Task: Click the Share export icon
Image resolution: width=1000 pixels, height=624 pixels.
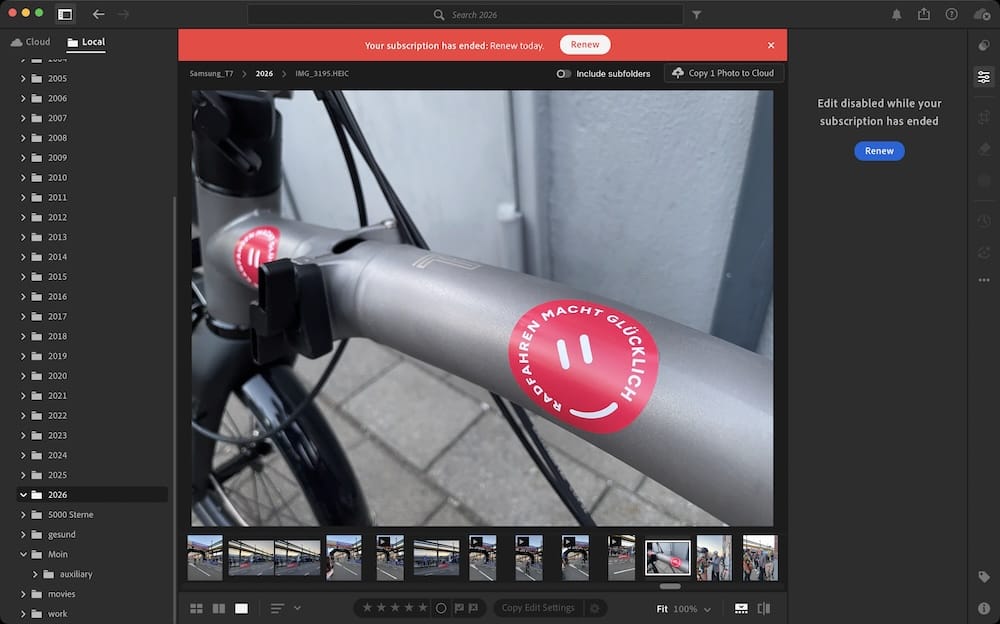Action: tap(923, 14)
